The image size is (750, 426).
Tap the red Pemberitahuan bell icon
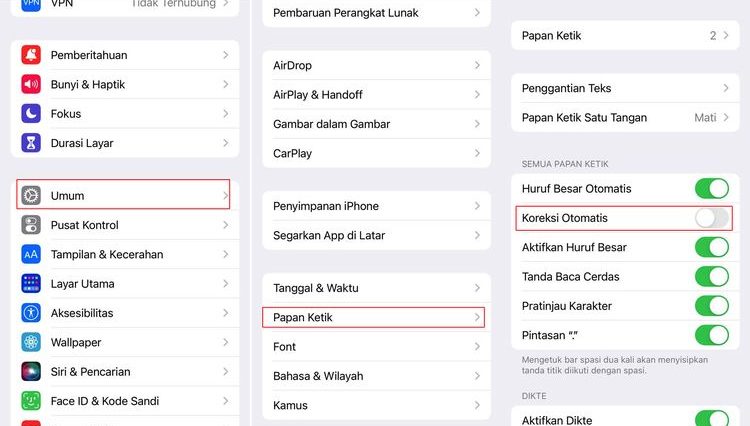coord(31,55)
